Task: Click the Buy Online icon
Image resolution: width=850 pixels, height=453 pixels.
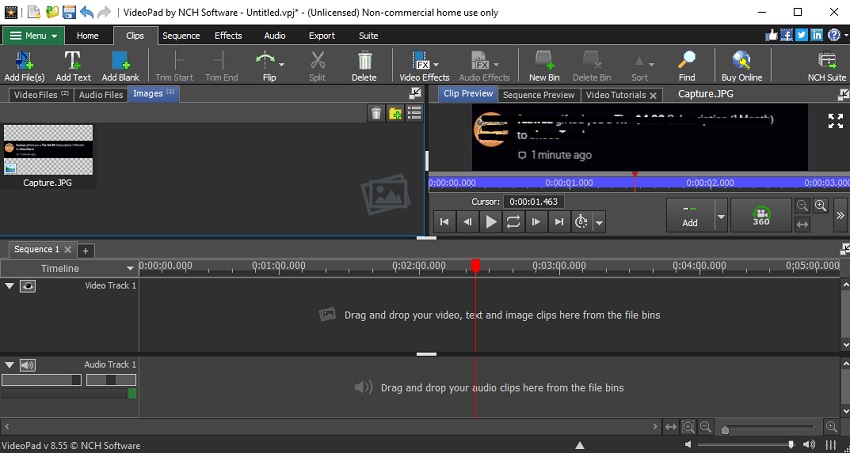Action: click(x=742, y=66)
